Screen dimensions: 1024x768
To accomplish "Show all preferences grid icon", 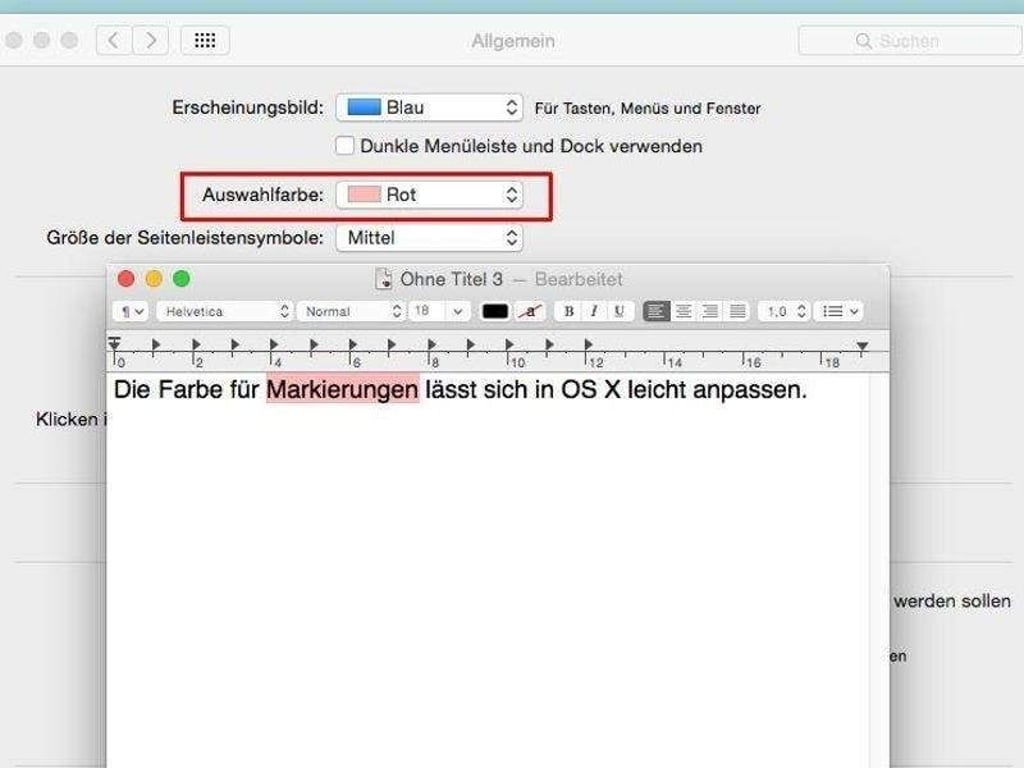I will click(x=205, y=40).
